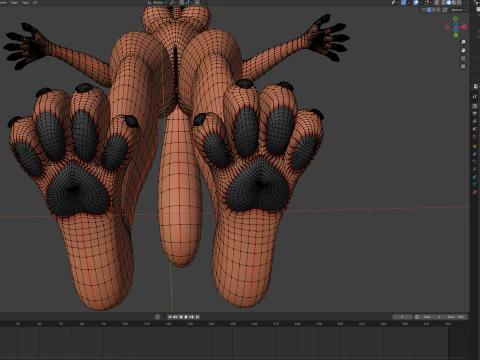The image size is (480, 360).
Task: Jump to timeline start frame
Action: (x=170, y=317)
